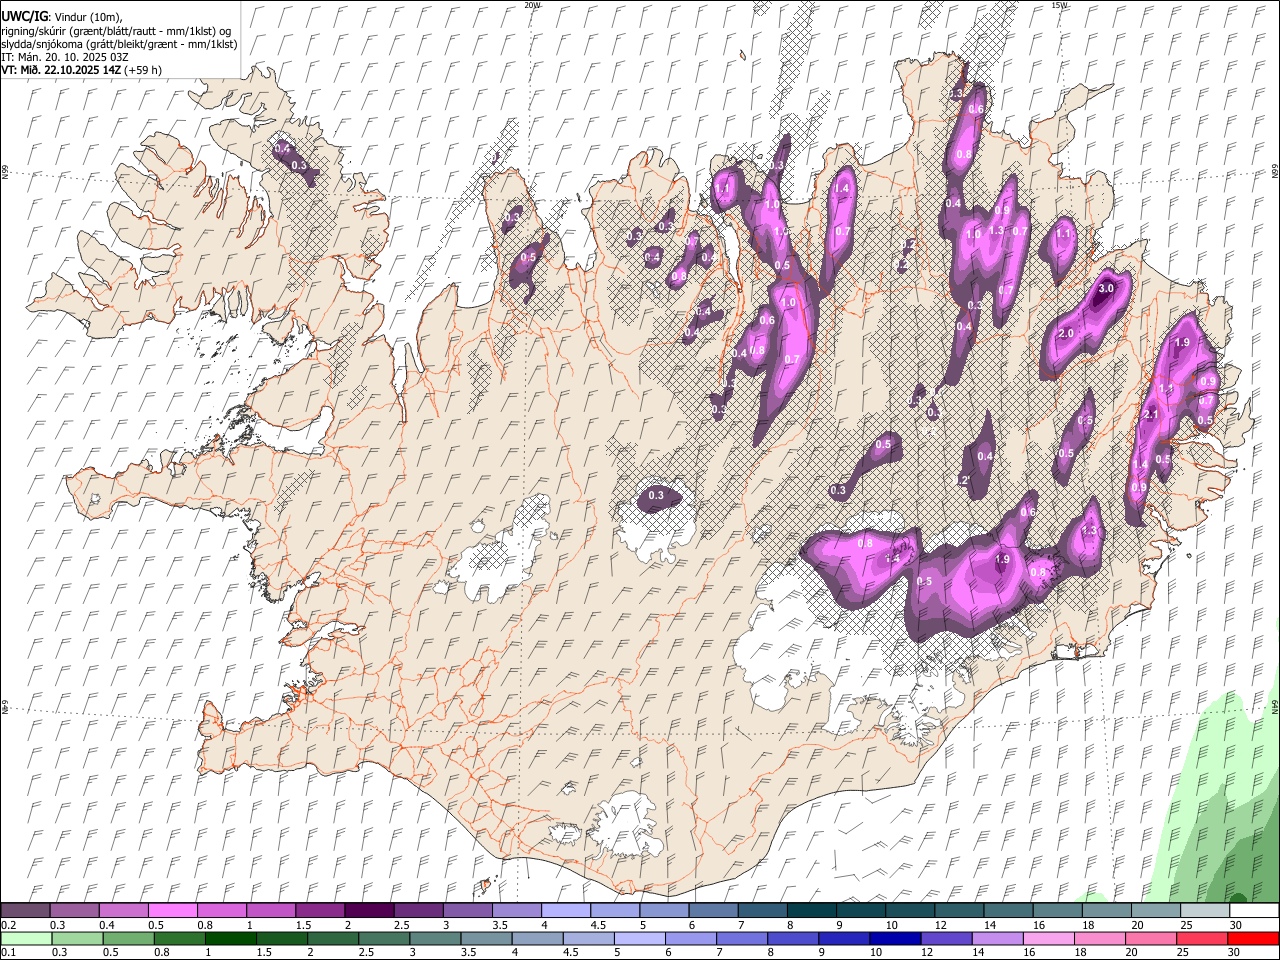This screenshot has height=960, width=1280.
Task: Click the '12' label in upper legend row
Action: (941, 925)
